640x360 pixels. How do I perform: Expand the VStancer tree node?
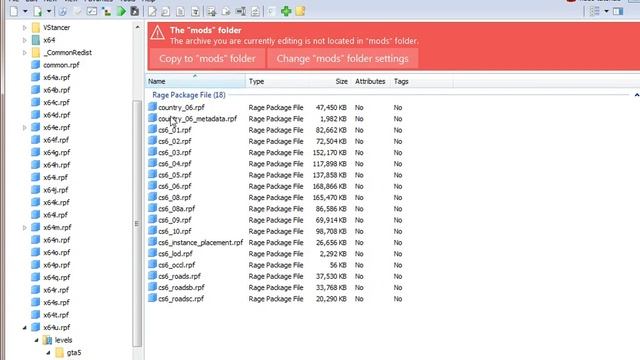point(24,28)
